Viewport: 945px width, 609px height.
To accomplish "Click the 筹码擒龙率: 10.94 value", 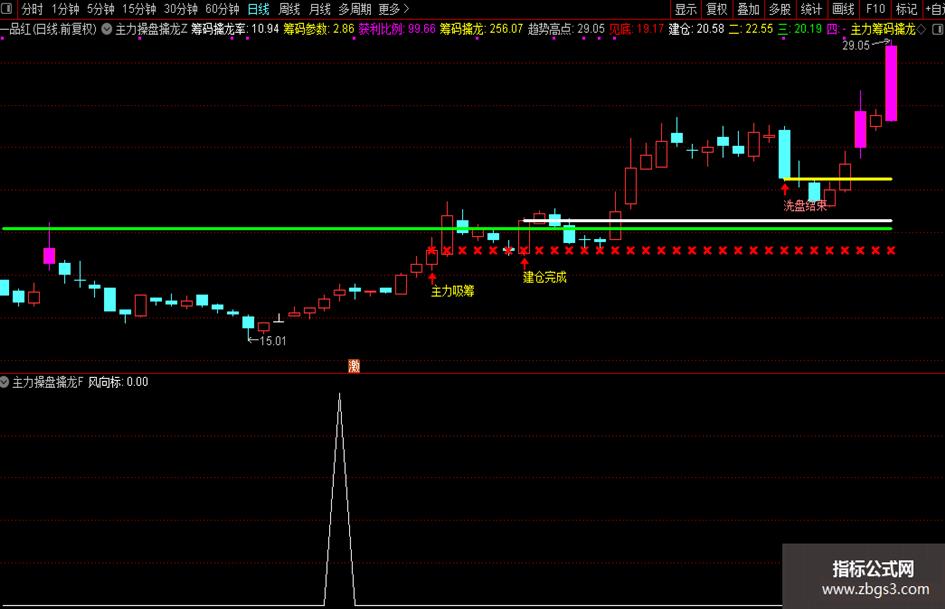I will tap(235, 28).
